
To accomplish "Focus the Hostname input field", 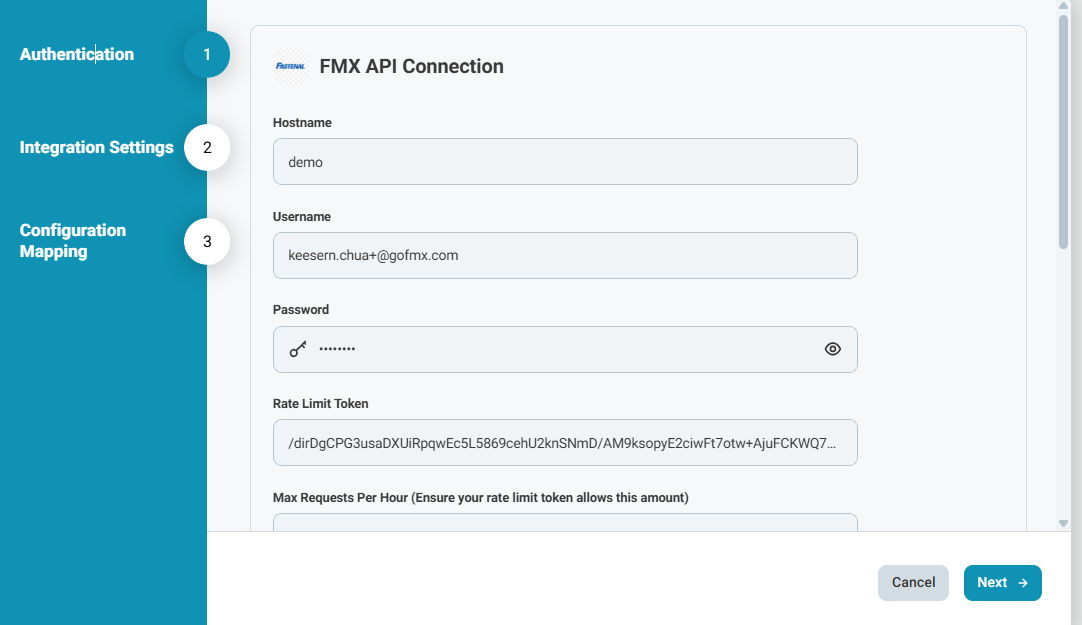I will click(x=565, y=162).
